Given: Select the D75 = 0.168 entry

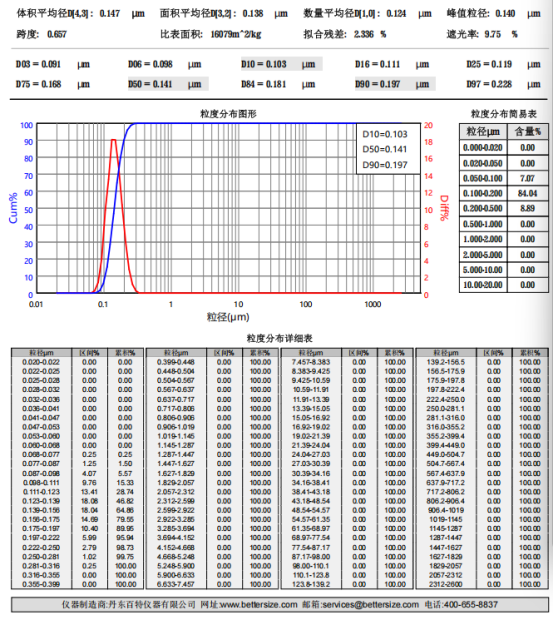Looking at the screenshot, I should pos(53,84).
